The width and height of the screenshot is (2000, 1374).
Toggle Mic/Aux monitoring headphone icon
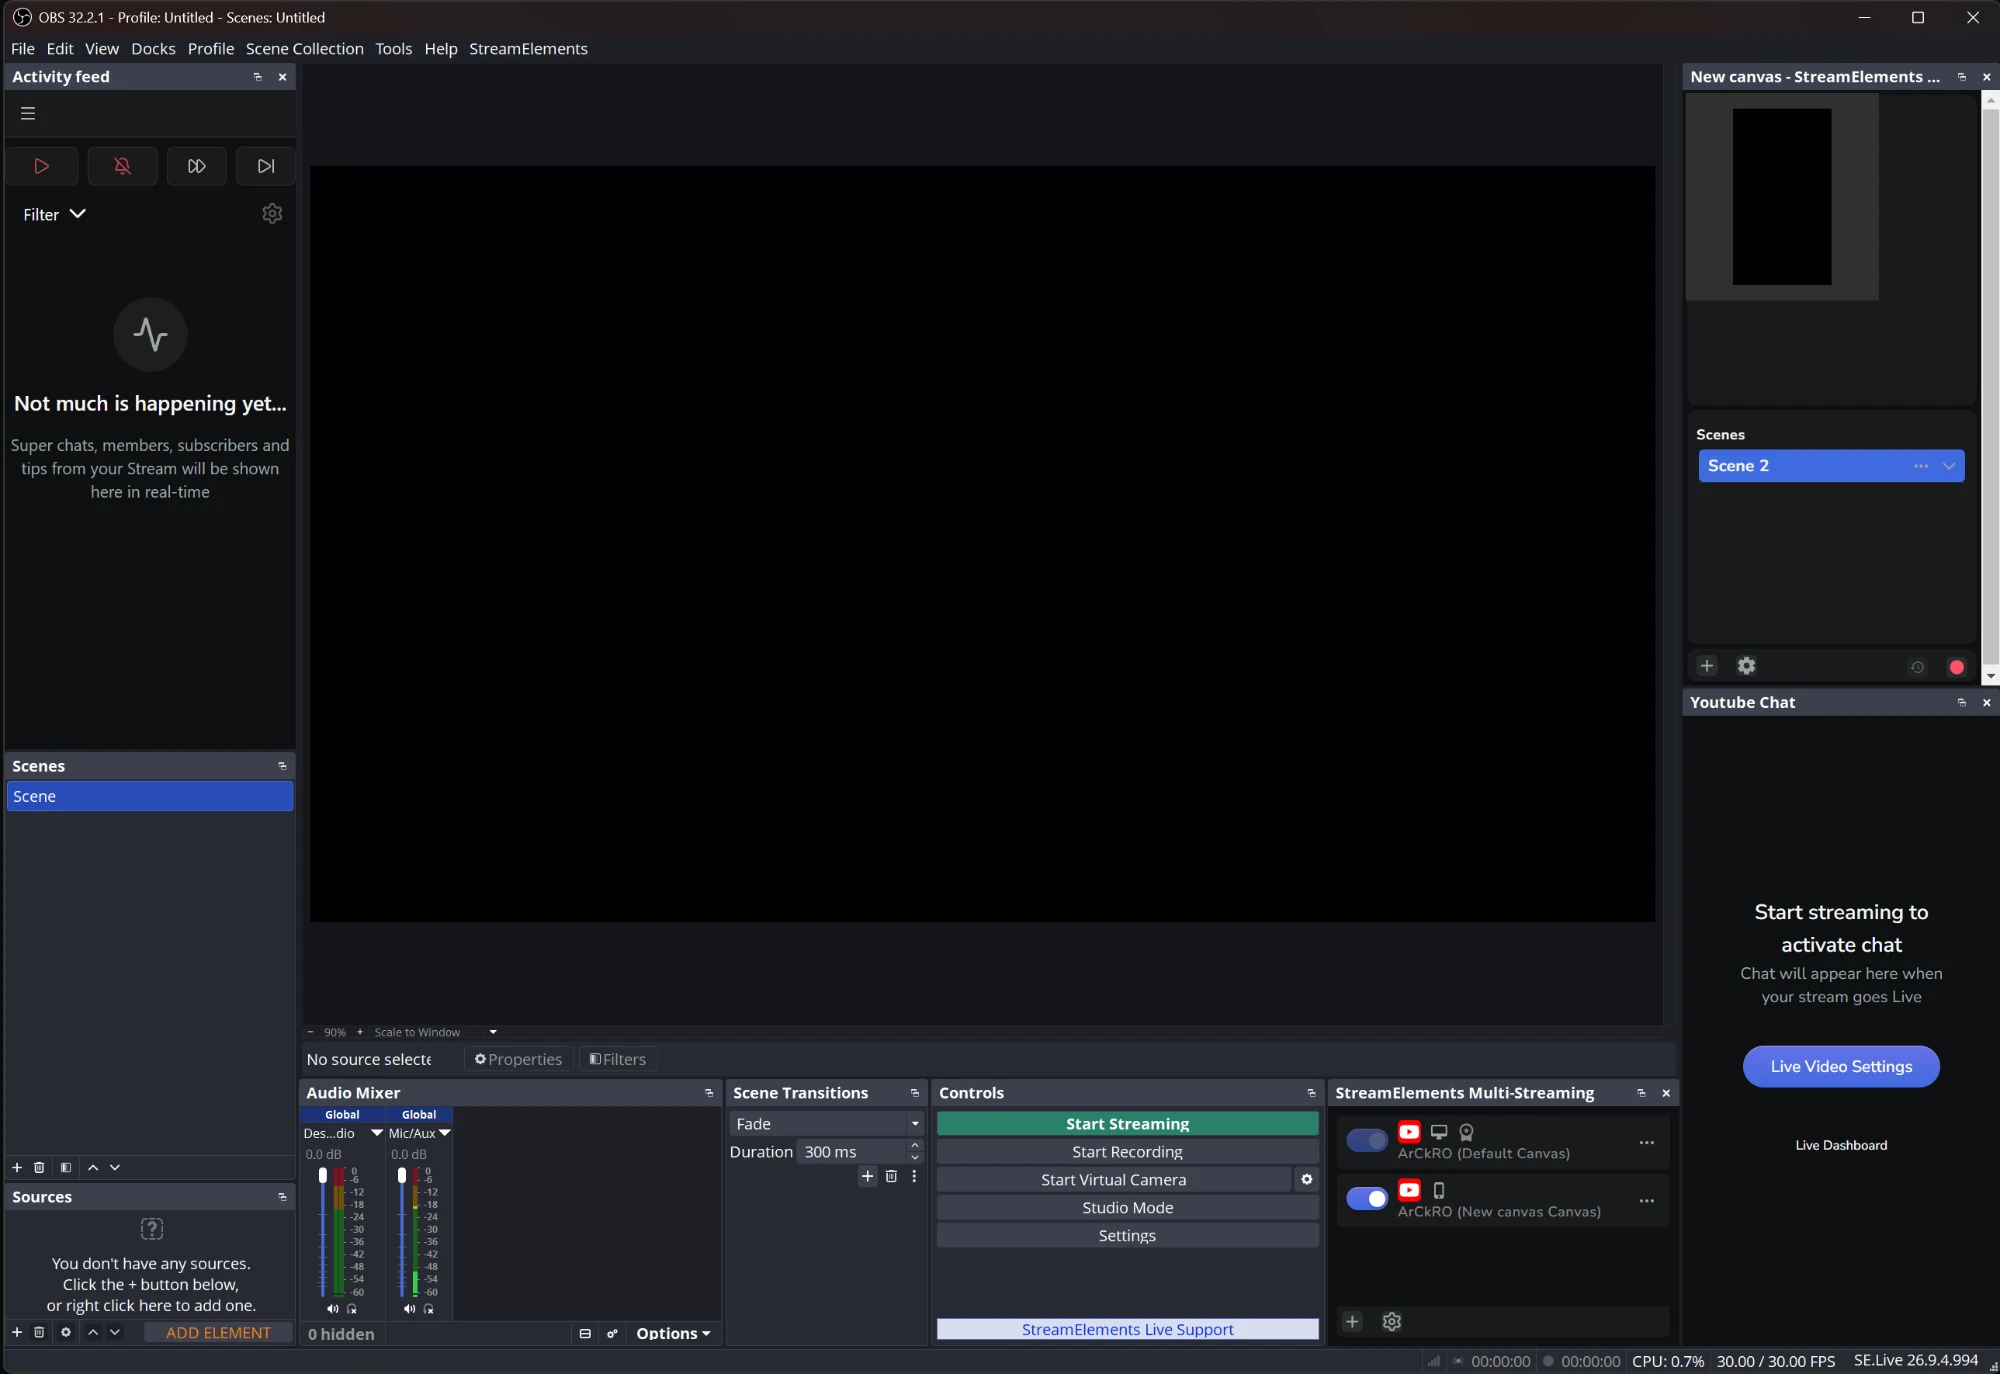(428, 1309)
